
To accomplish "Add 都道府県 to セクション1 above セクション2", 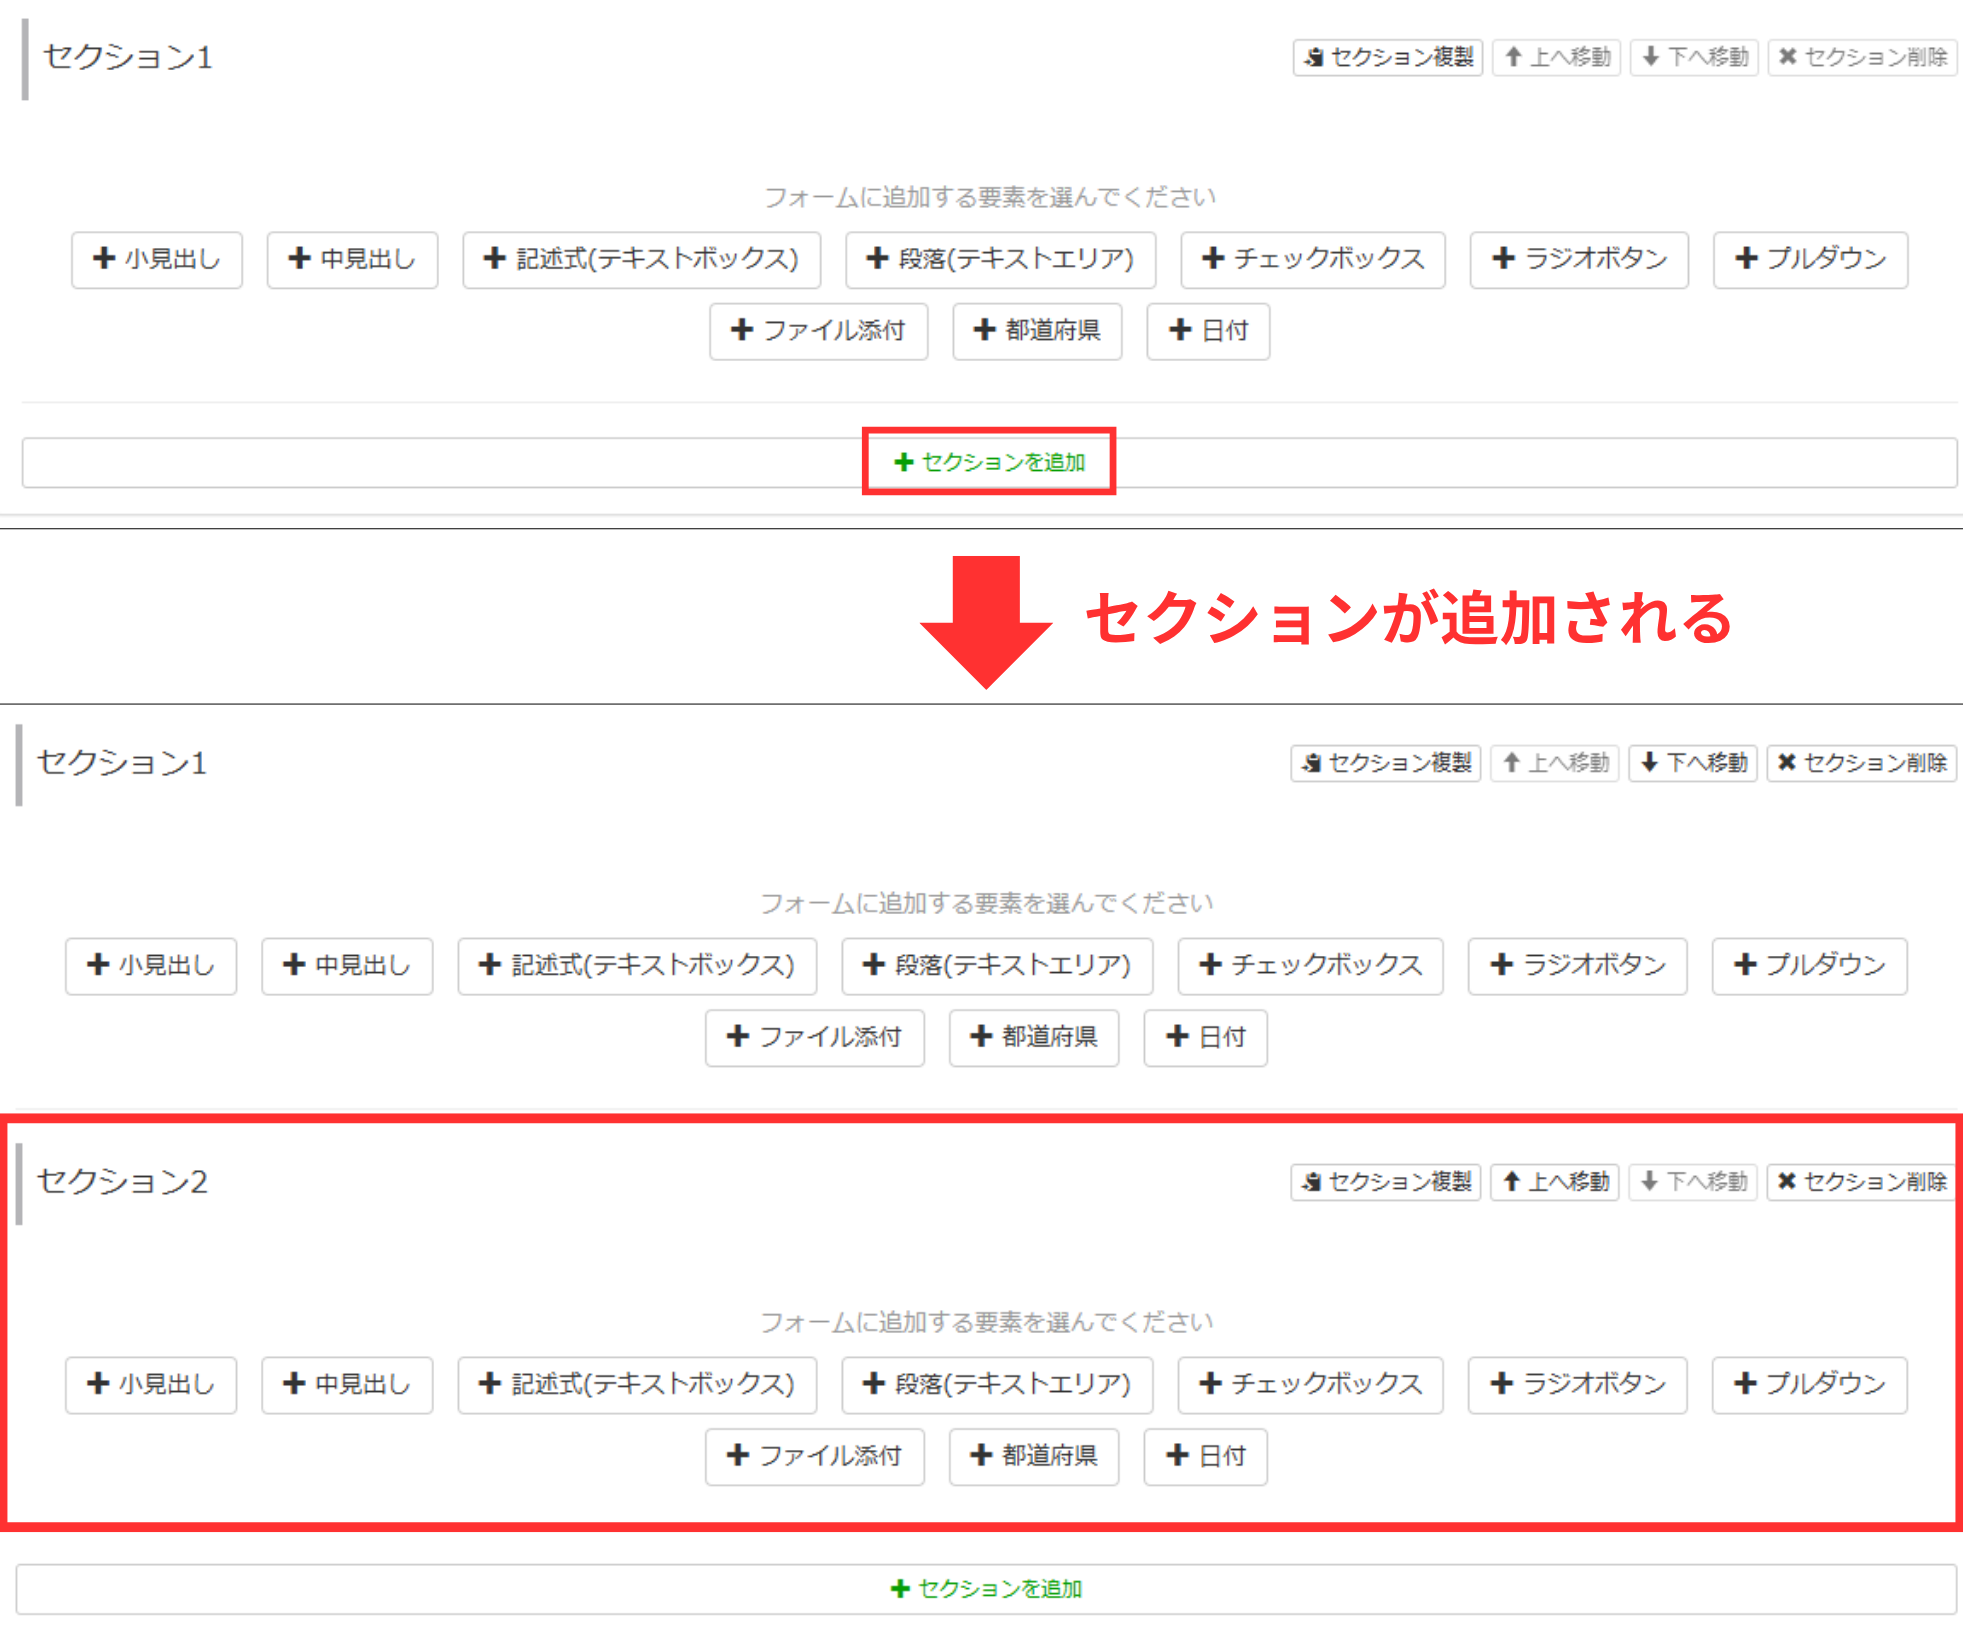I will pyautogui.click(x=1033, y=1038).
